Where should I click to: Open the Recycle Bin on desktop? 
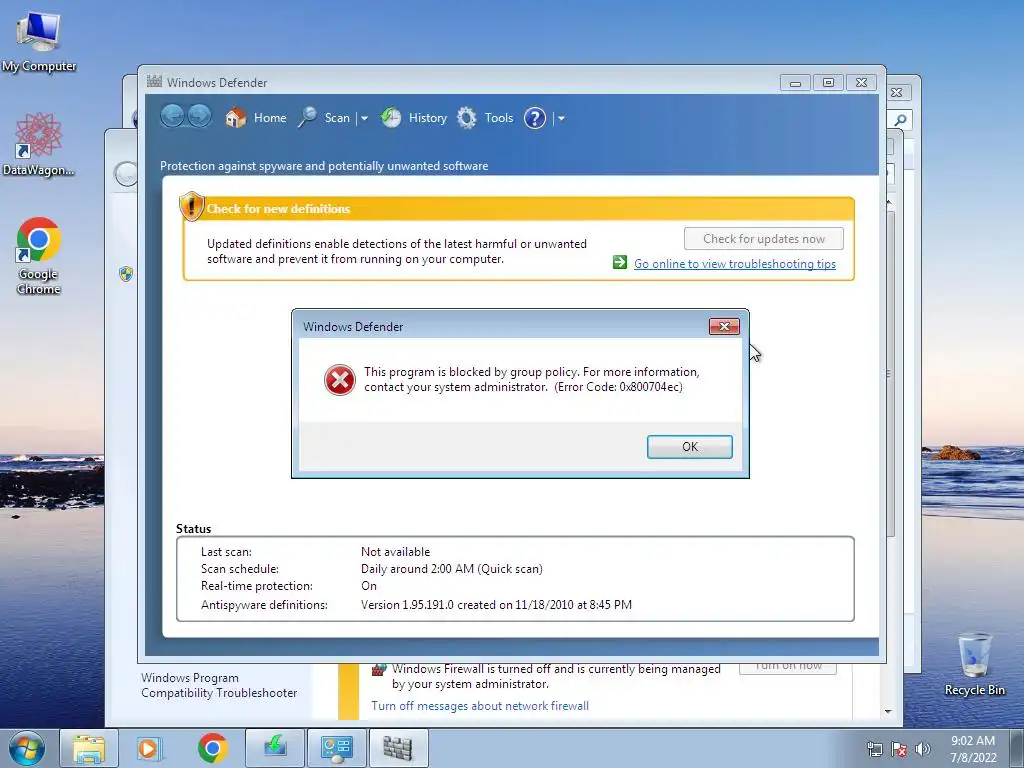coord(974,664)
